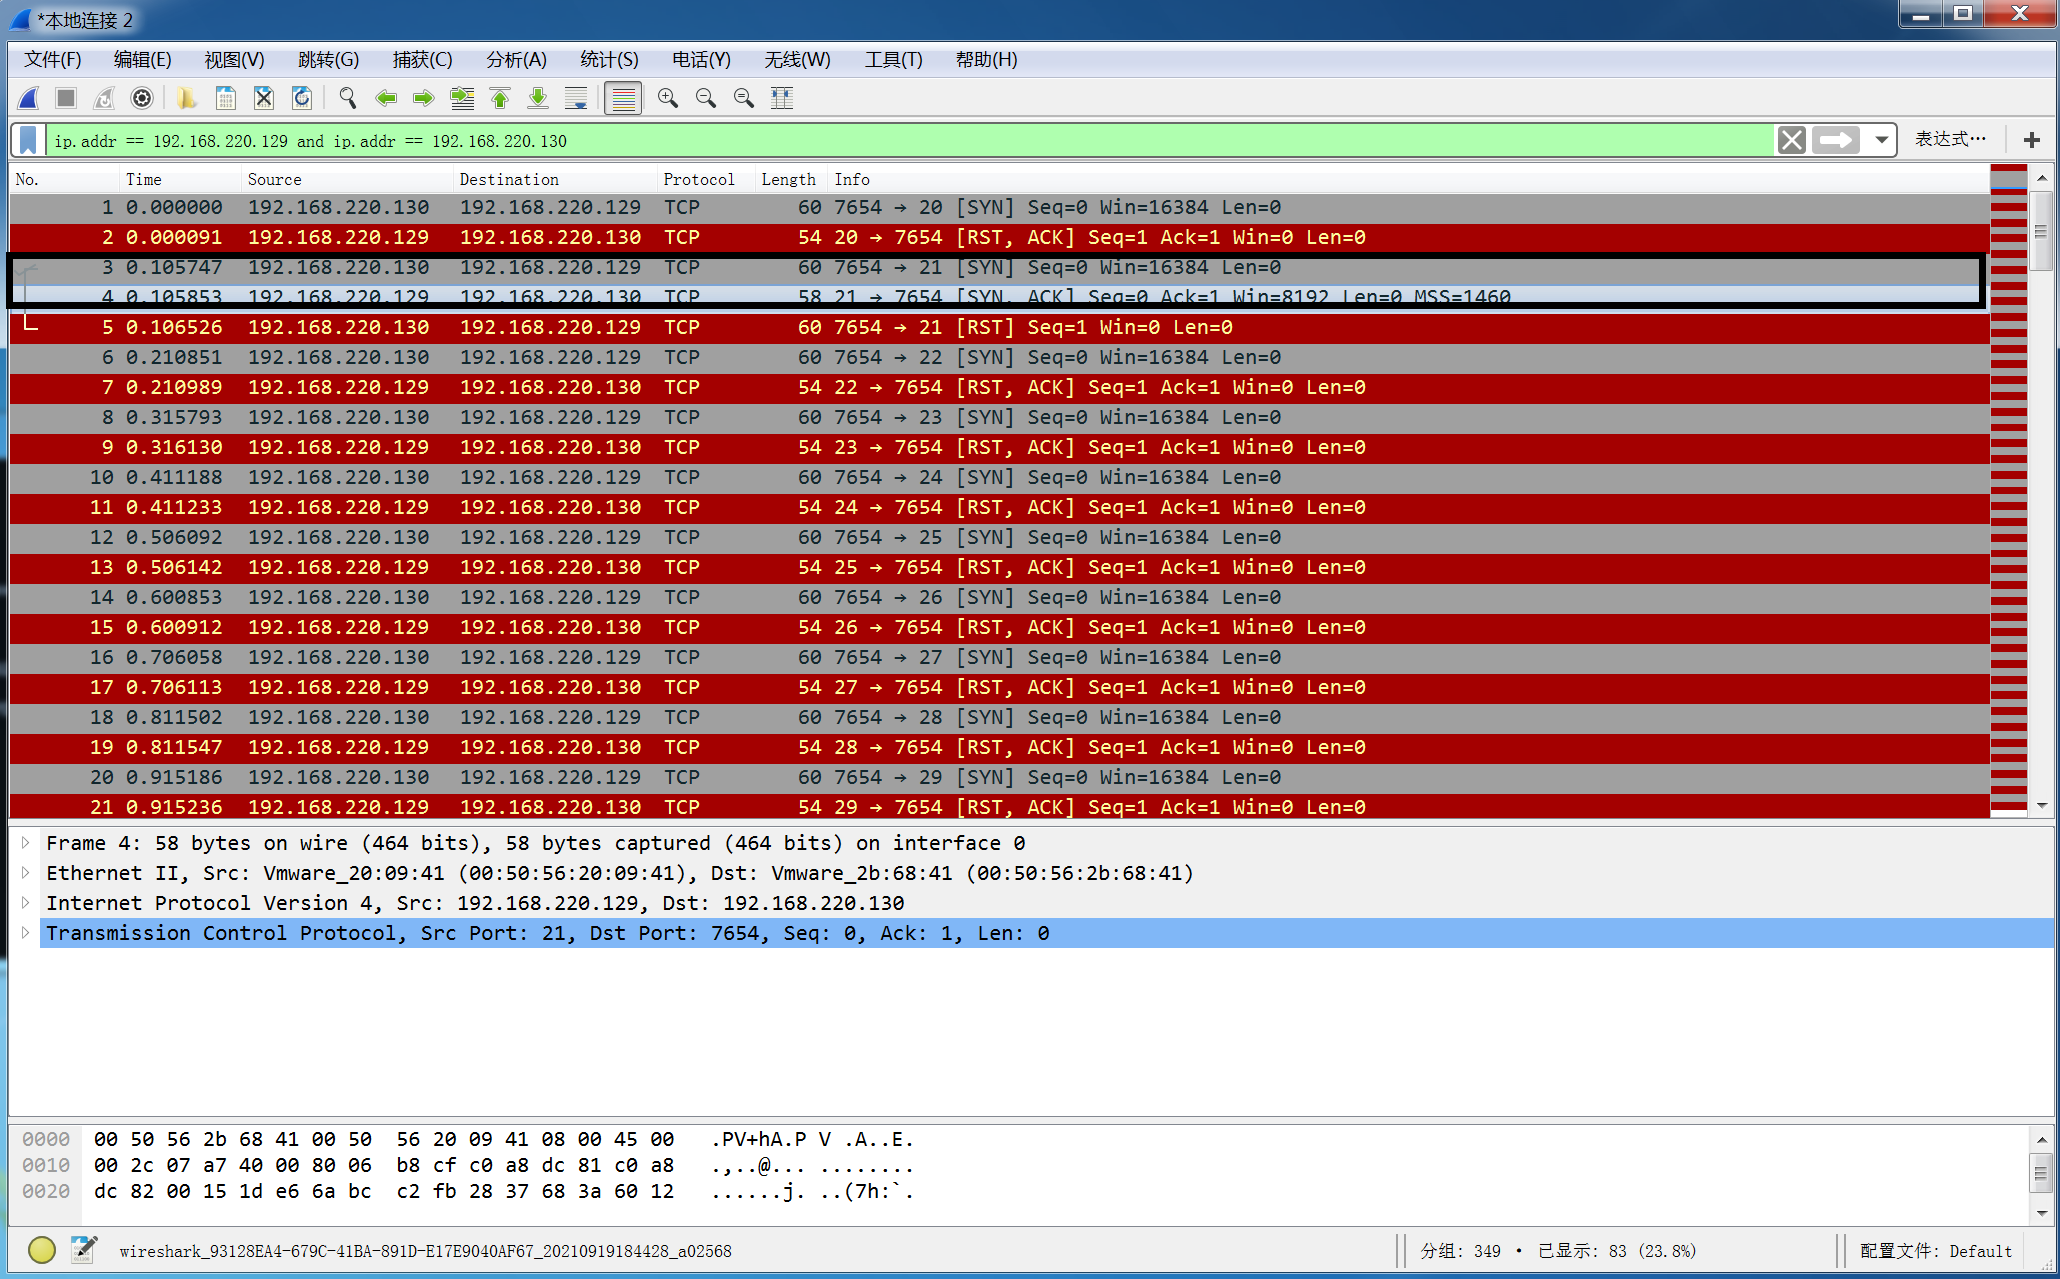Go back in packet history

coord(385,98)
